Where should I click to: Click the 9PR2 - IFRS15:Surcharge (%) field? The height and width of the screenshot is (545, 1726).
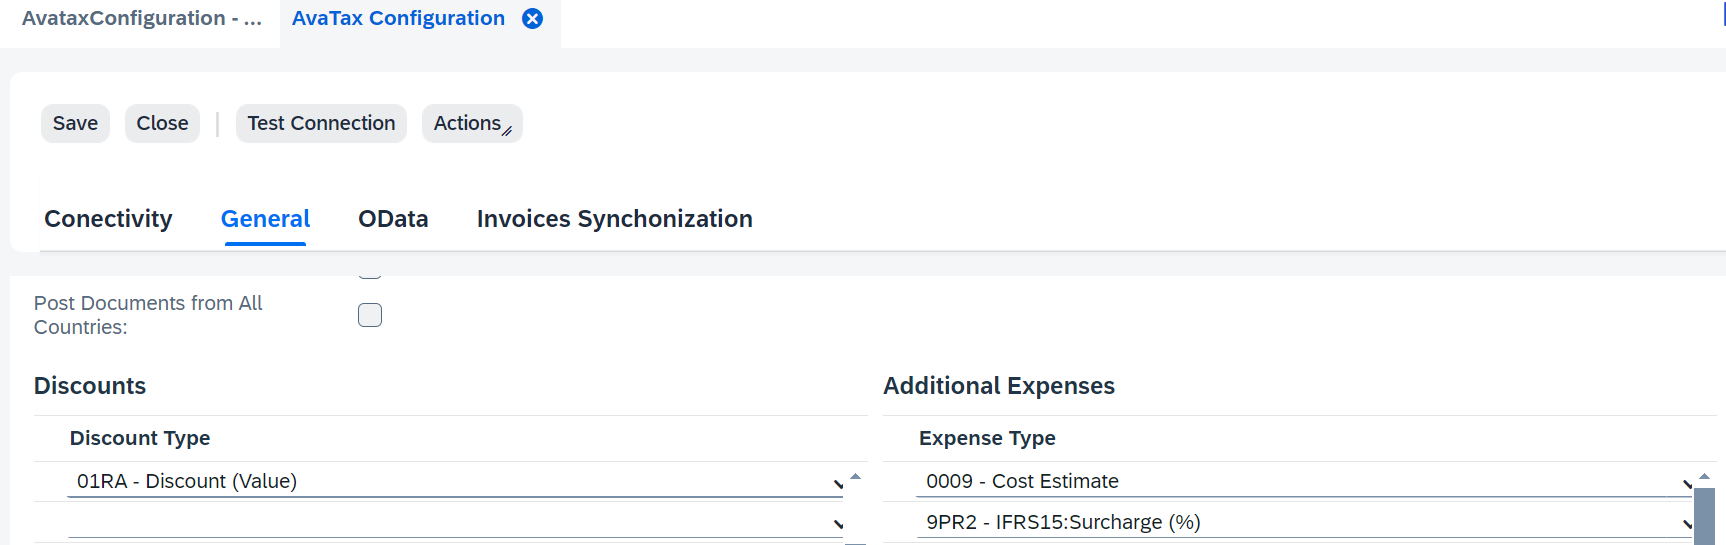pyautogui.click(x=1305, y=522)
